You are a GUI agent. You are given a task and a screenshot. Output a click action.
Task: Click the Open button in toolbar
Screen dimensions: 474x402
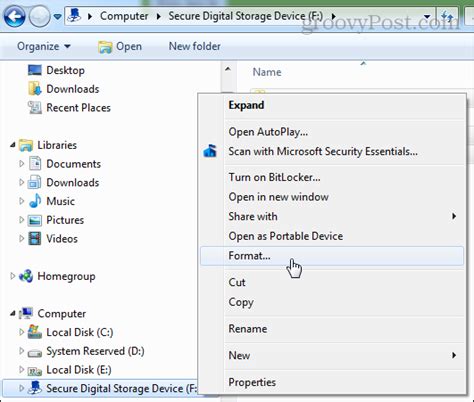coord(120,47)
